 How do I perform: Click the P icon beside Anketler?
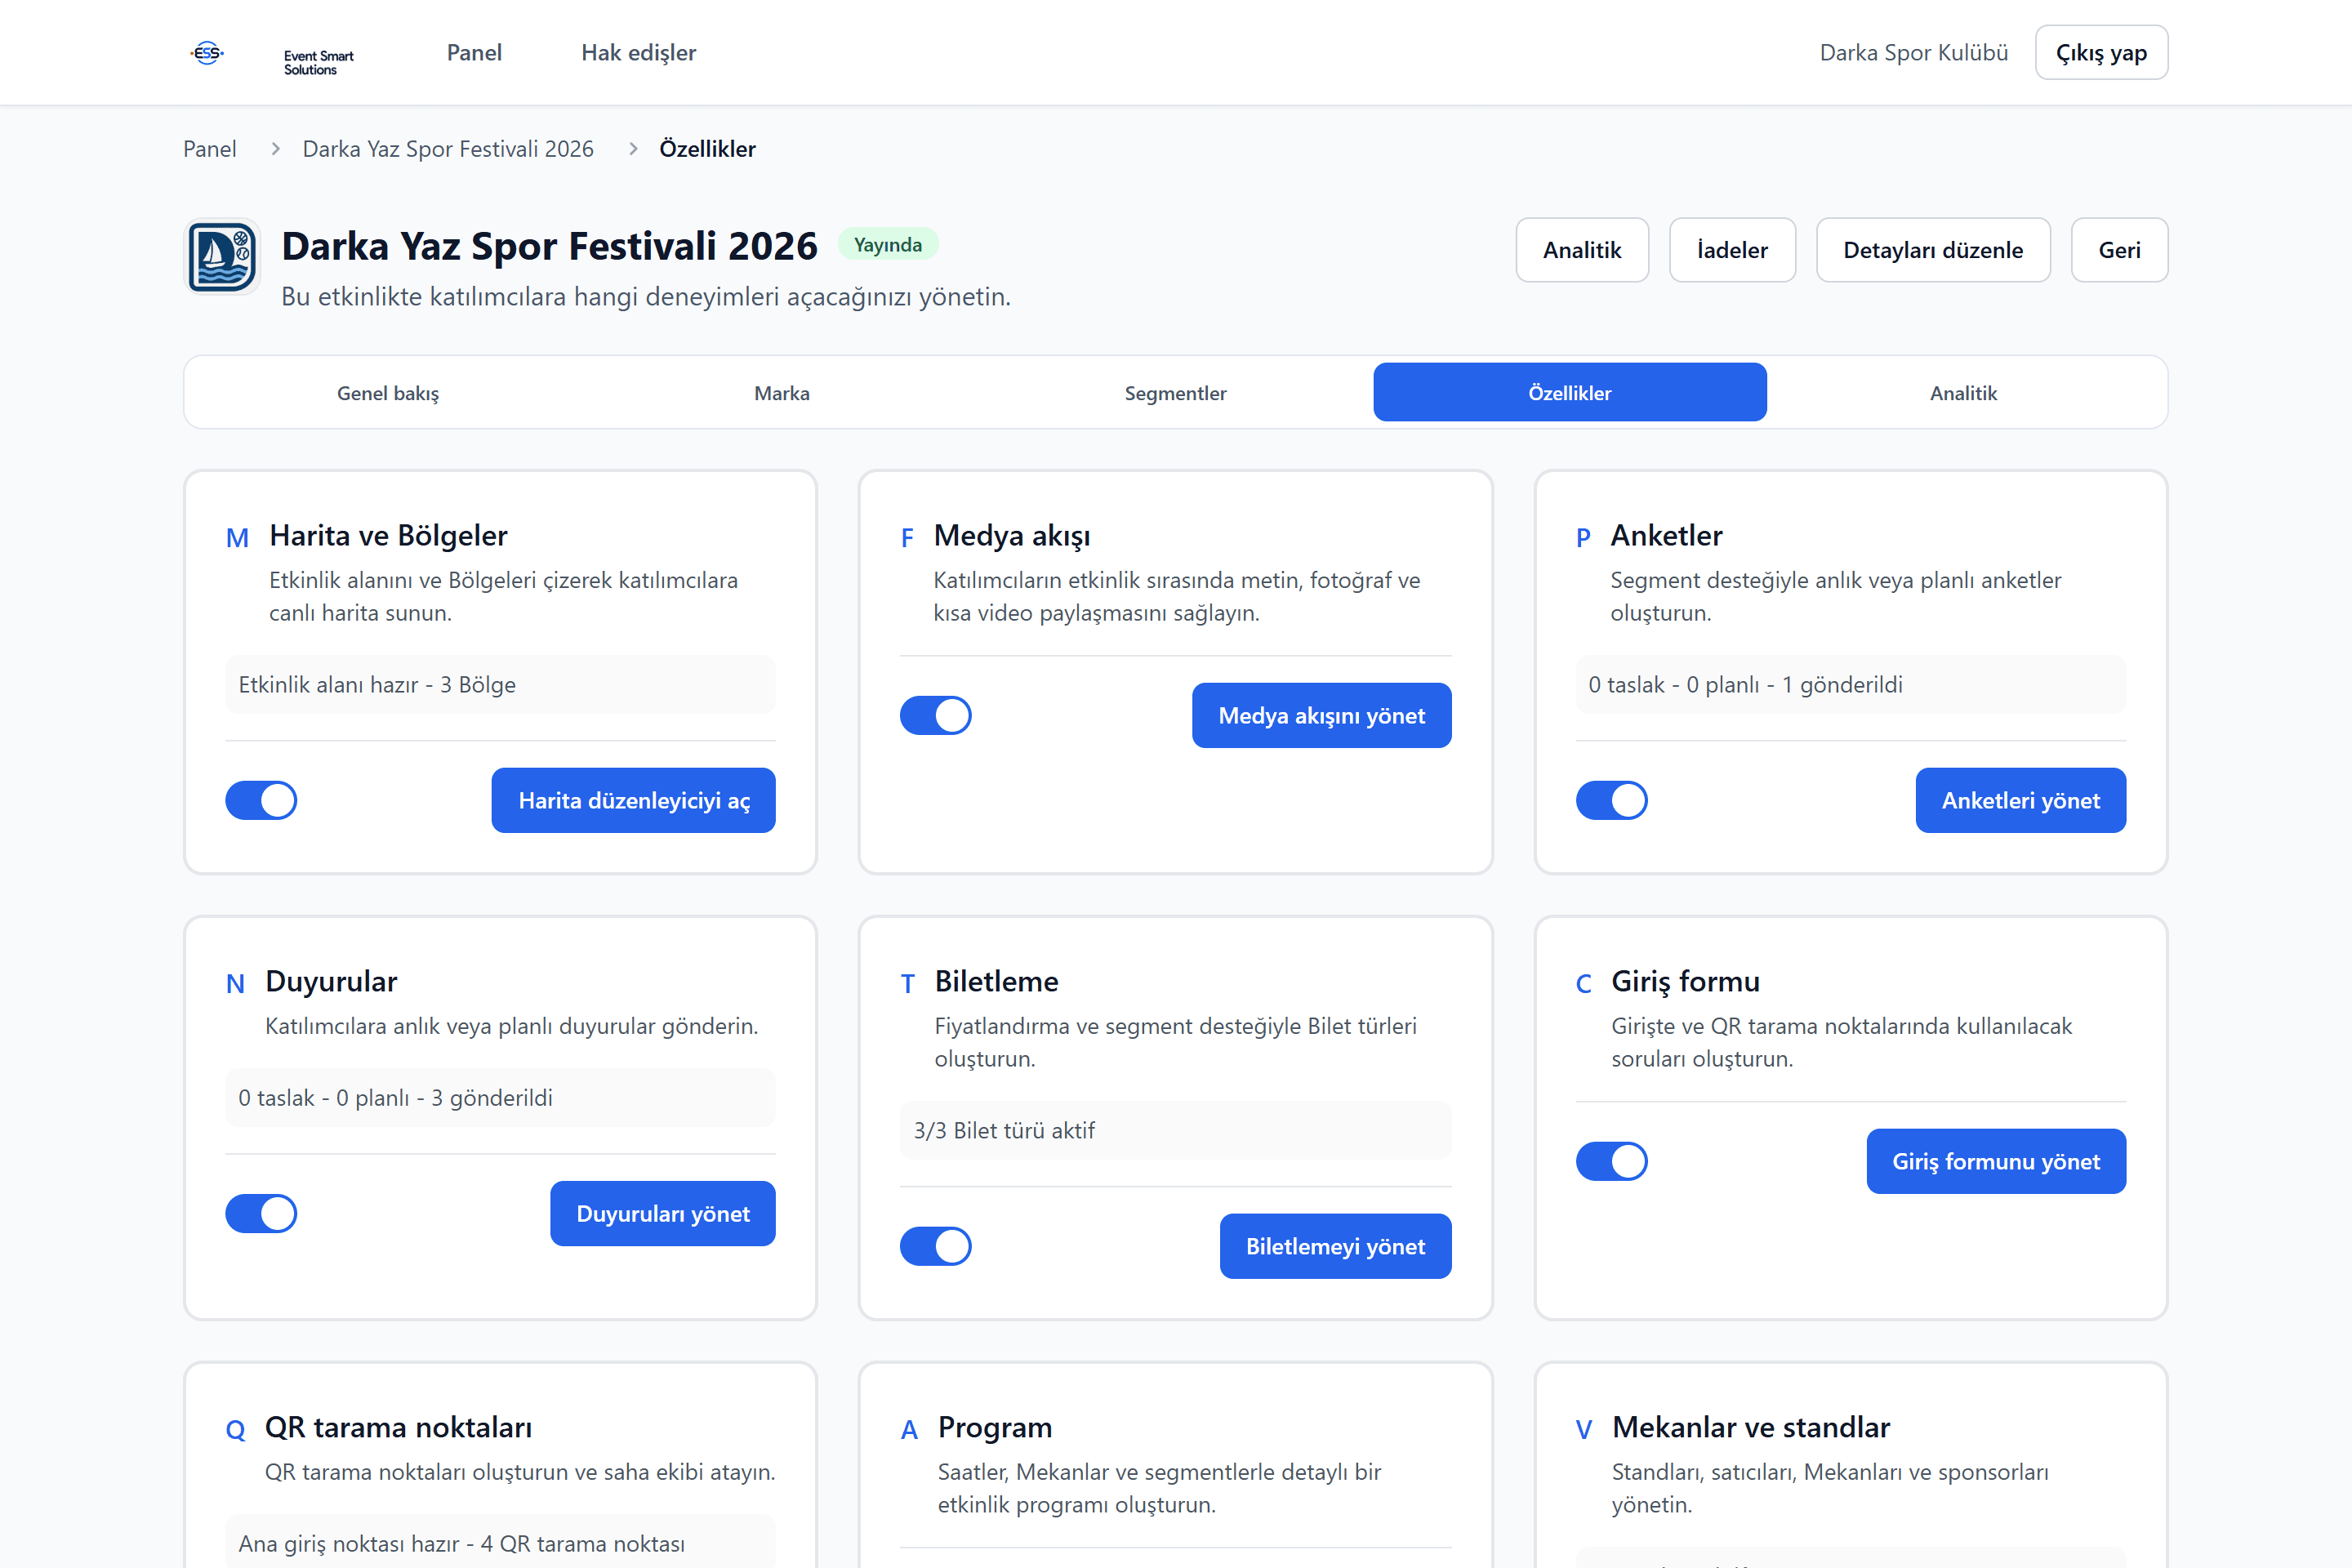click(1583, 538)
